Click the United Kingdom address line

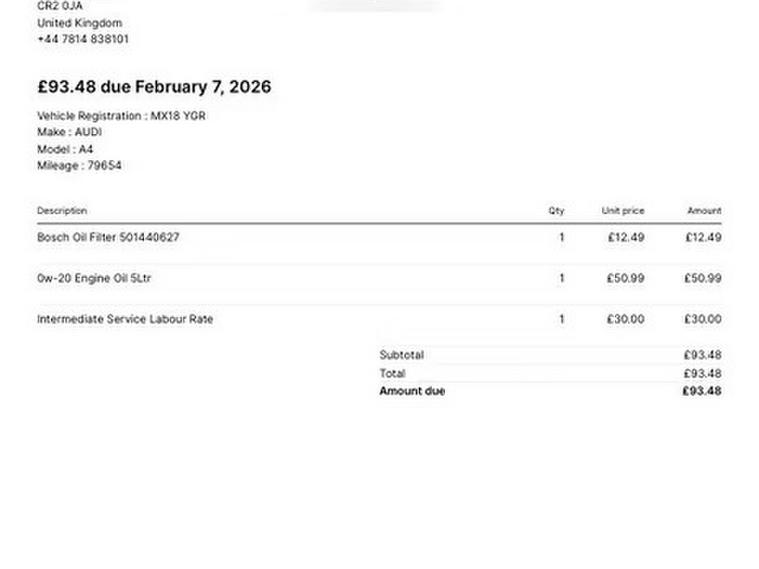pos(79,23)
